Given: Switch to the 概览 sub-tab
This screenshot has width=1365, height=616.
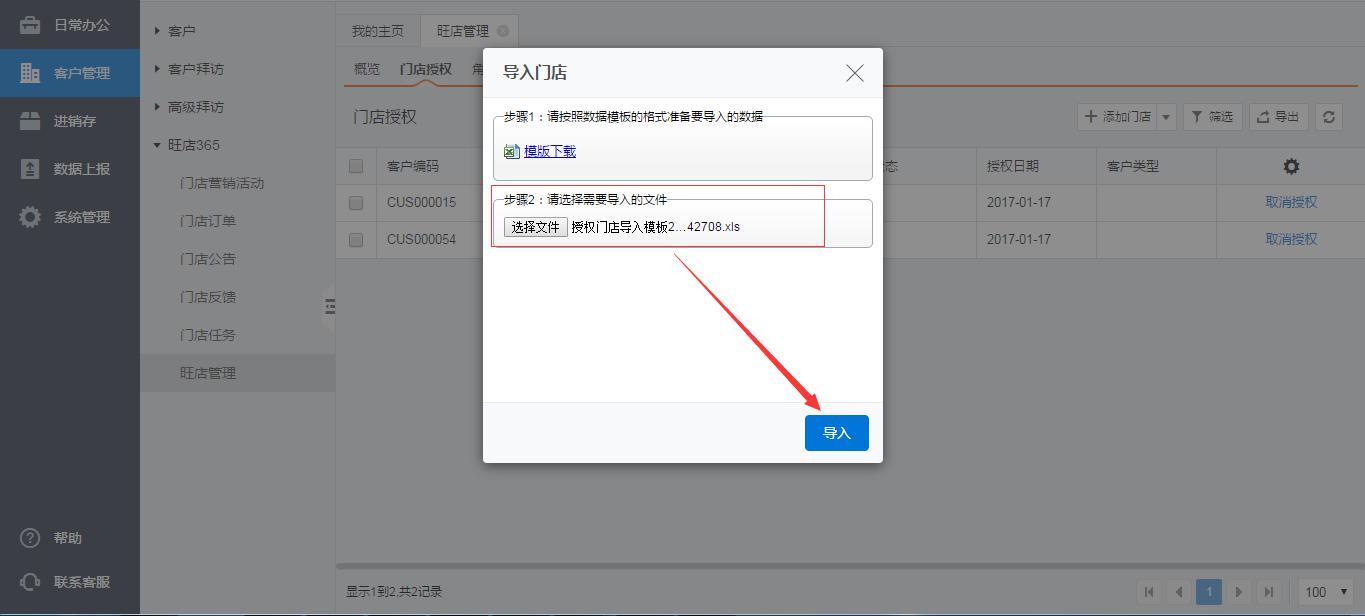Looking at the screenshot, I should pyautogui.click(x=366, y=69).
